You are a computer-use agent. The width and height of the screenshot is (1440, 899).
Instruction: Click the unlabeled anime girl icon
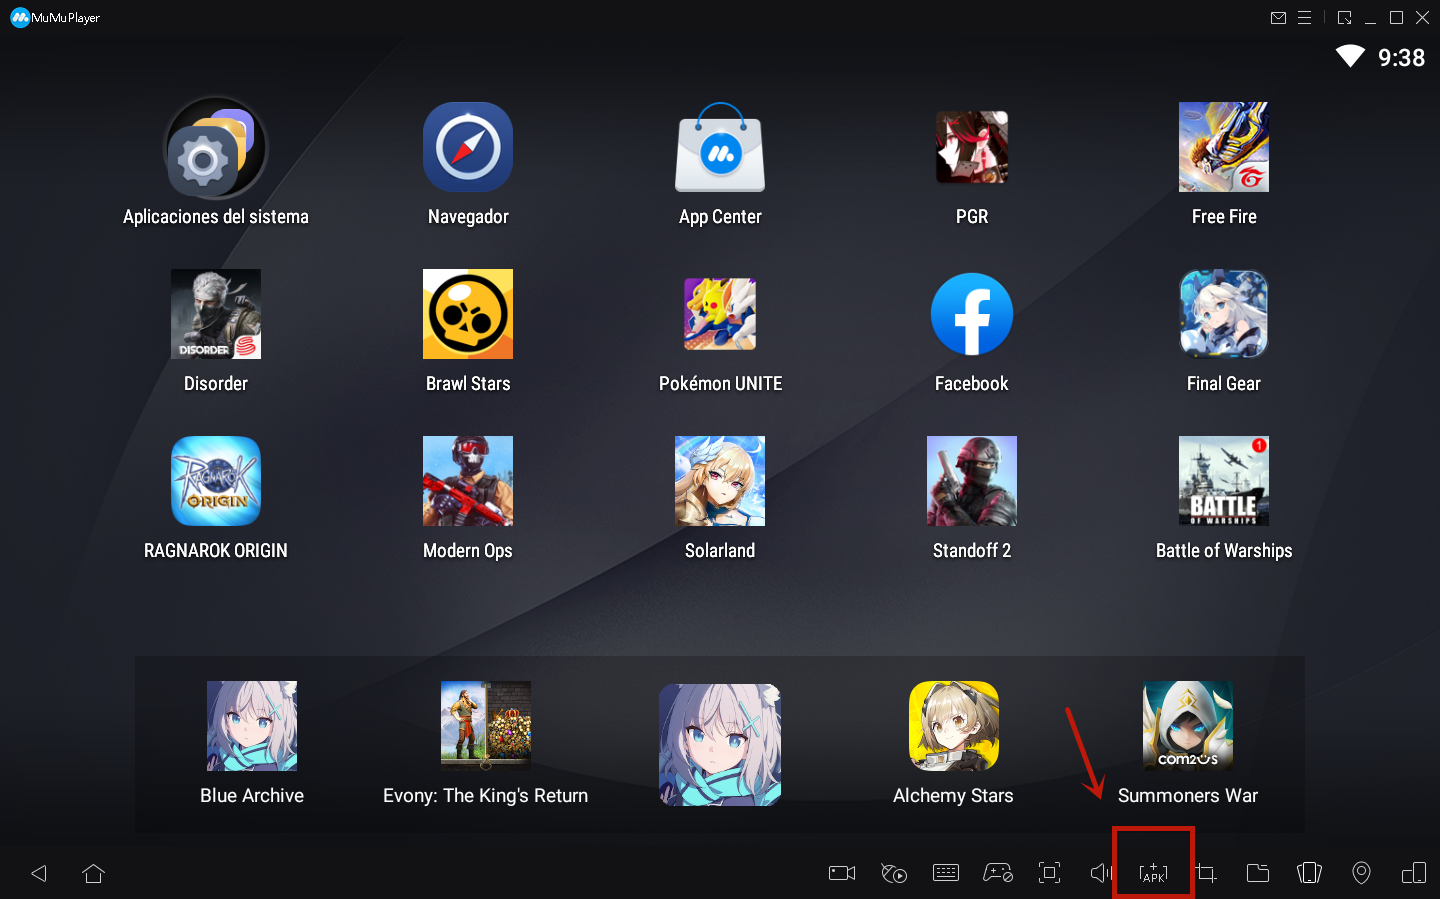coord(720,744)
